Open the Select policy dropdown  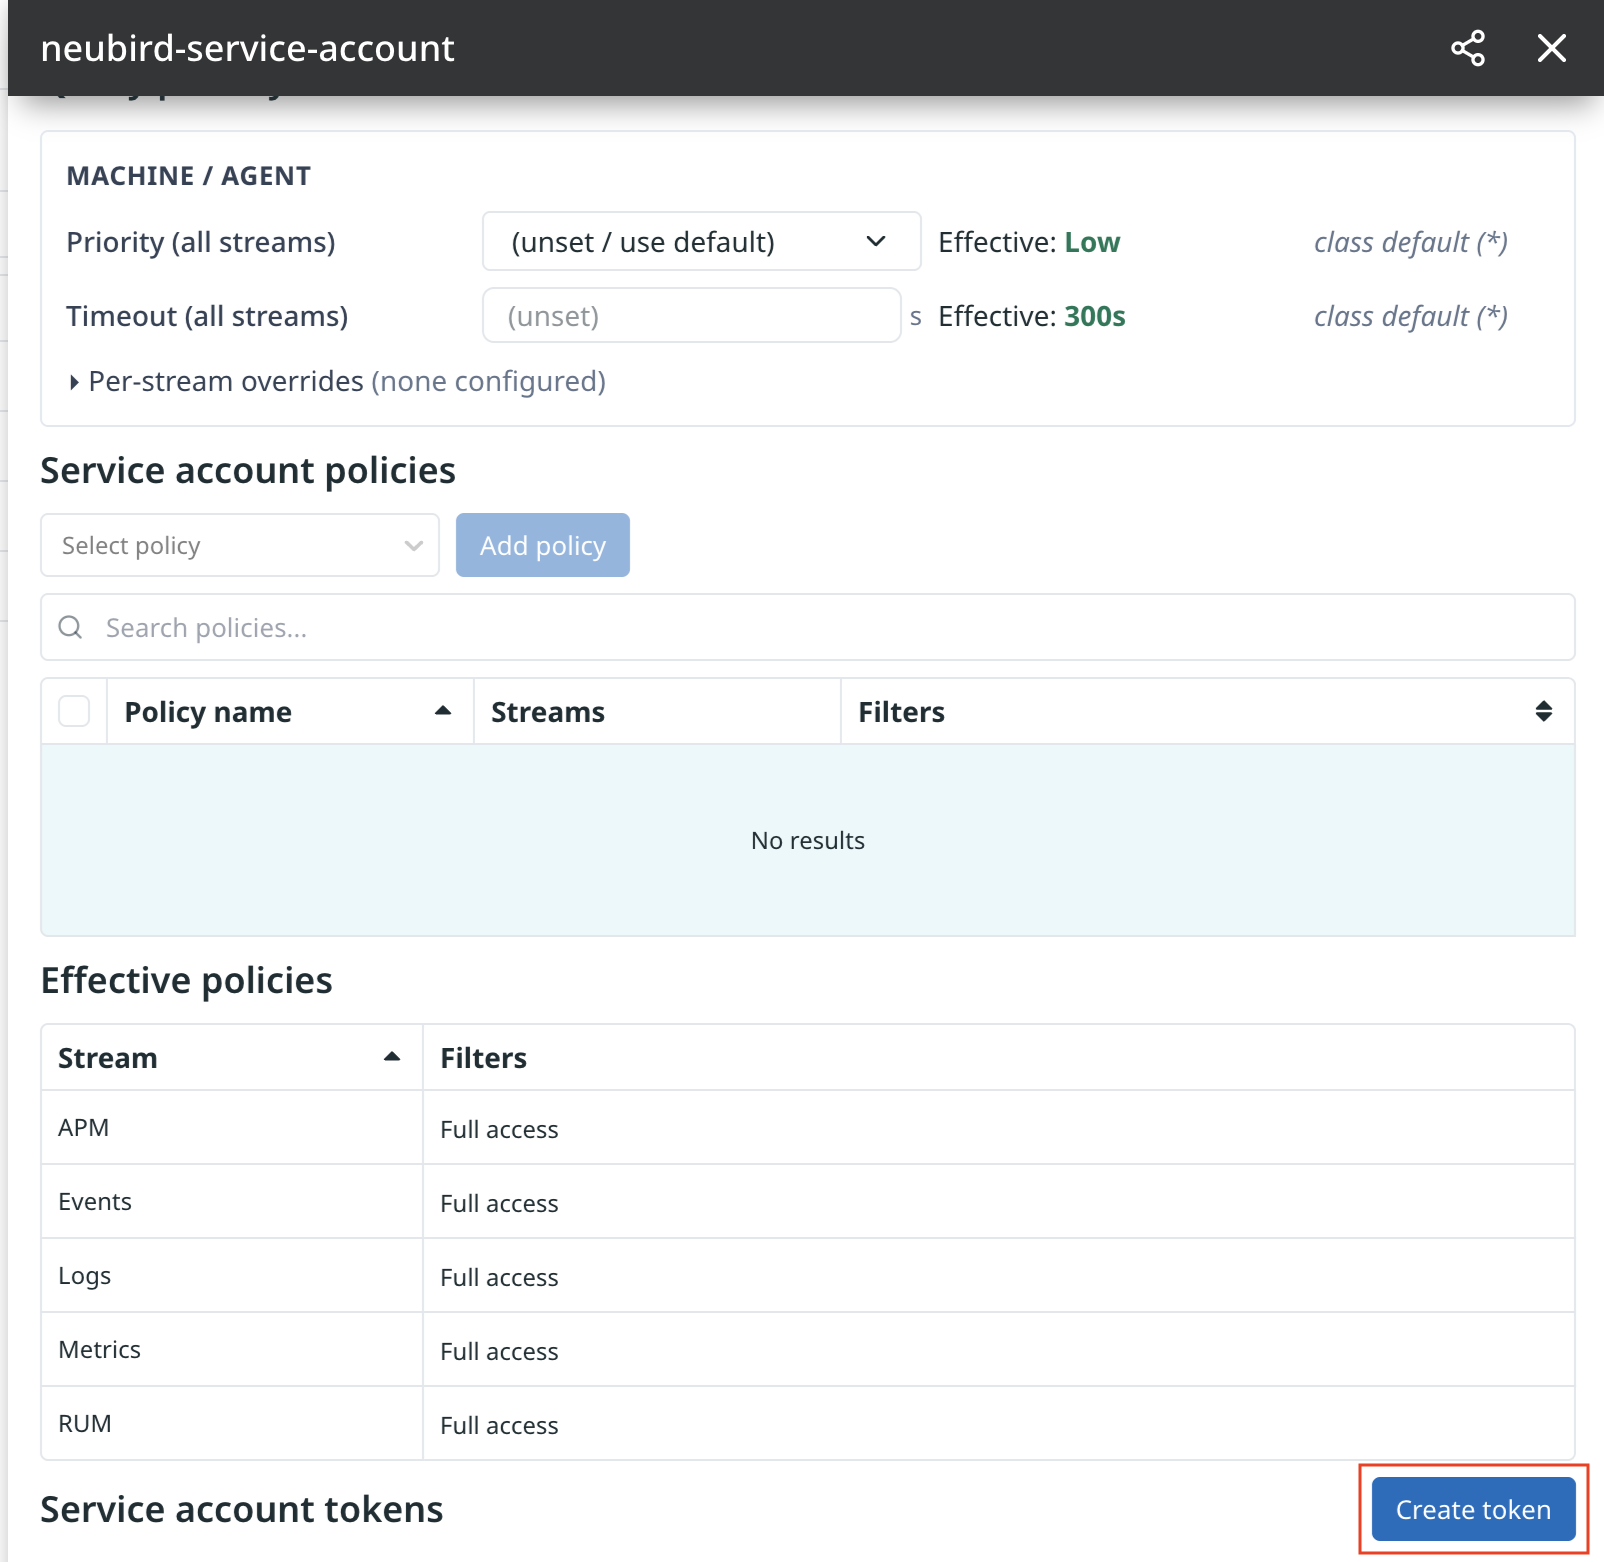(240, 545)
